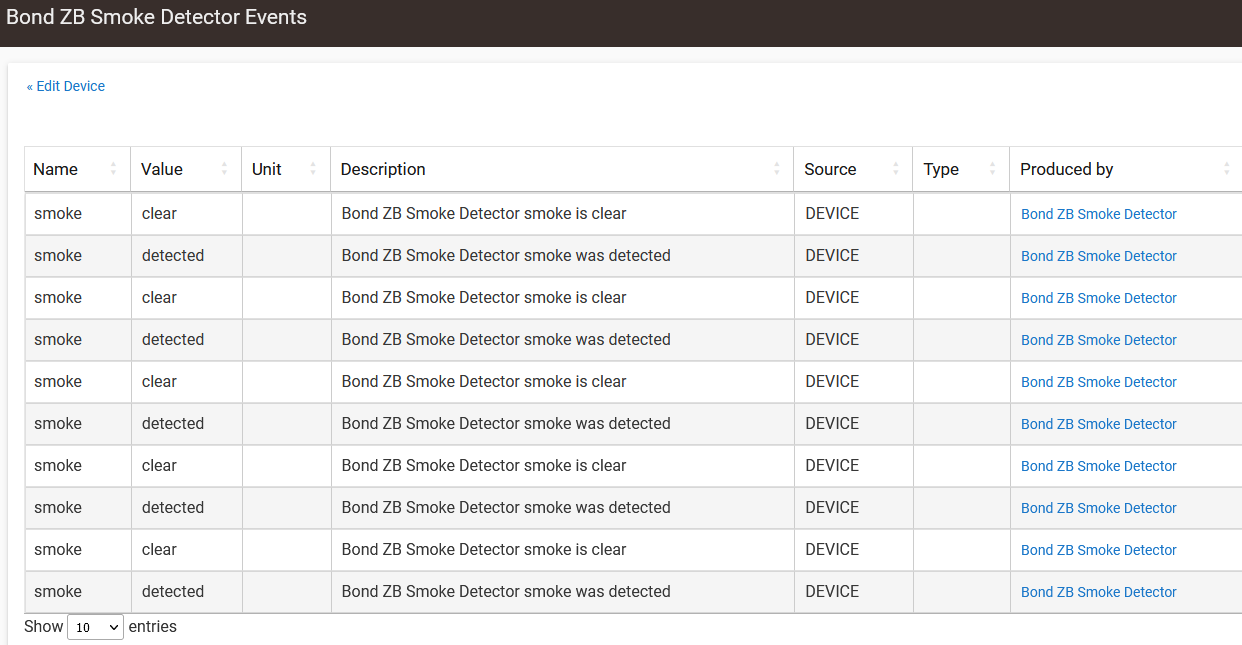The width and height of the screenshot is (1242, 645).
Task: Click the empty Unit cell in first row
Action: point(286,213)
